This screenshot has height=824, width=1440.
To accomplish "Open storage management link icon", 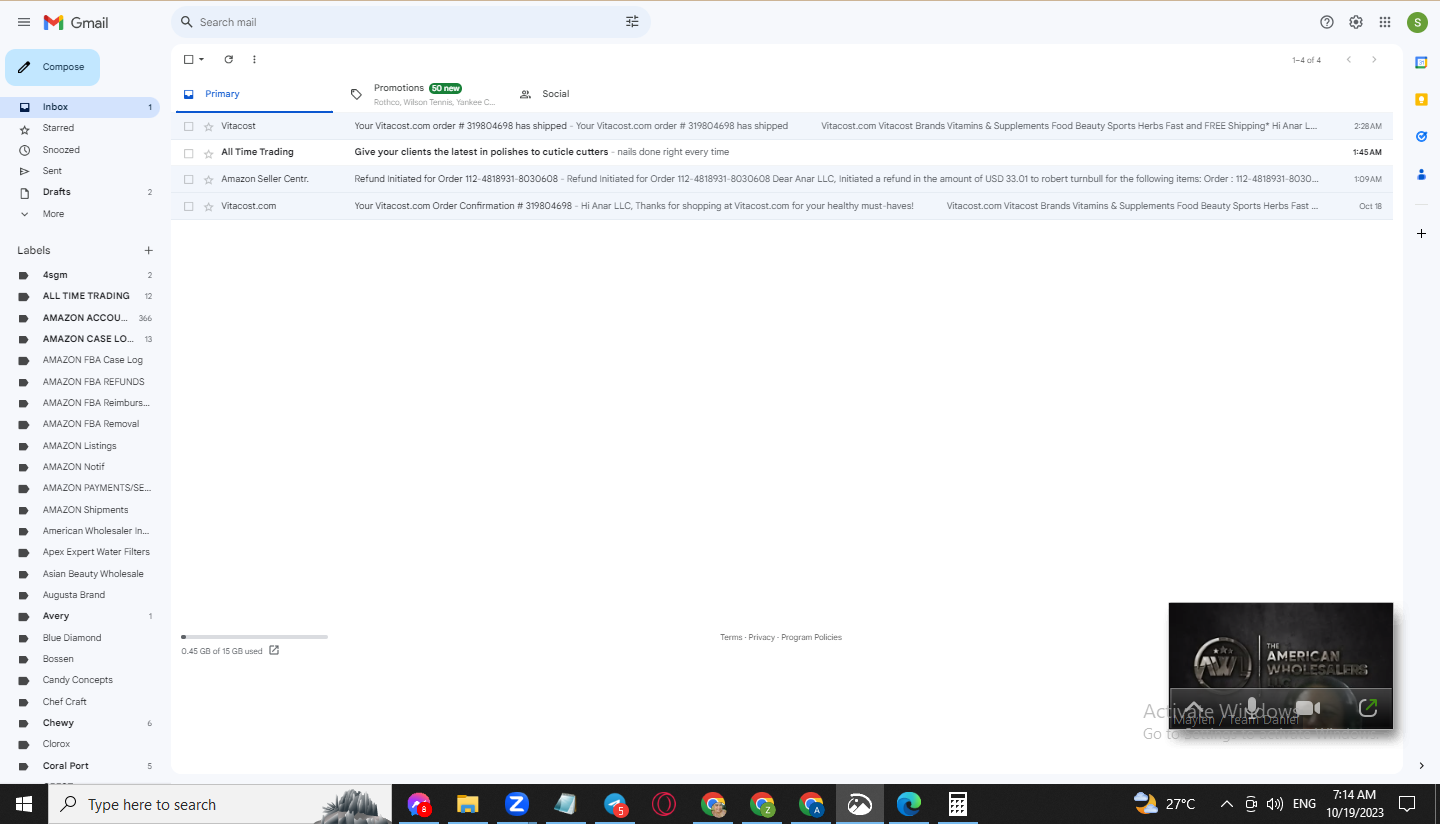I will [274, 650].
